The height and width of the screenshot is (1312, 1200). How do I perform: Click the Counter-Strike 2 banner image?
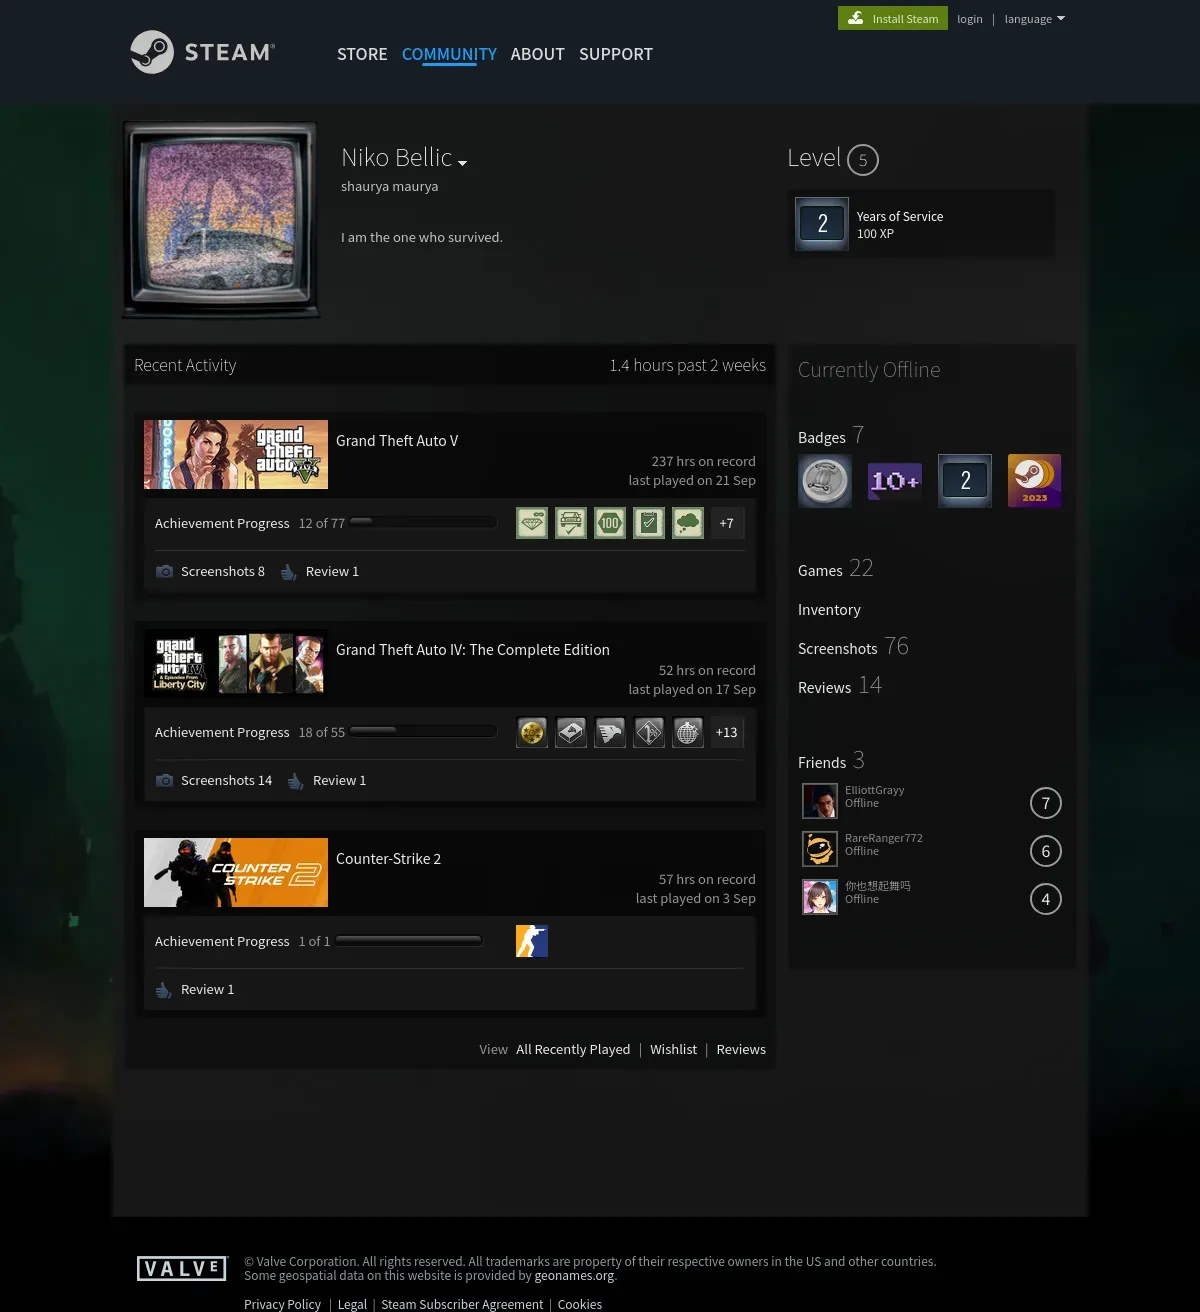(x=236, y=872)
